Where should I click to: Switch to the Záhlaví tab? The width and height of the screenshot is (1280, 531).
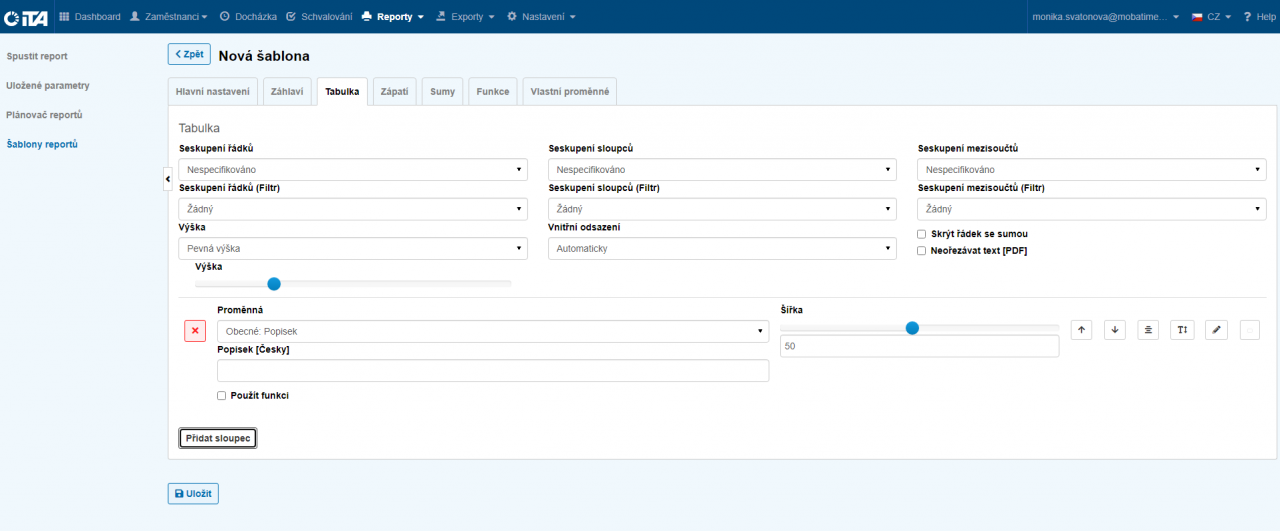pyautogui.click(x=289, y=92)
